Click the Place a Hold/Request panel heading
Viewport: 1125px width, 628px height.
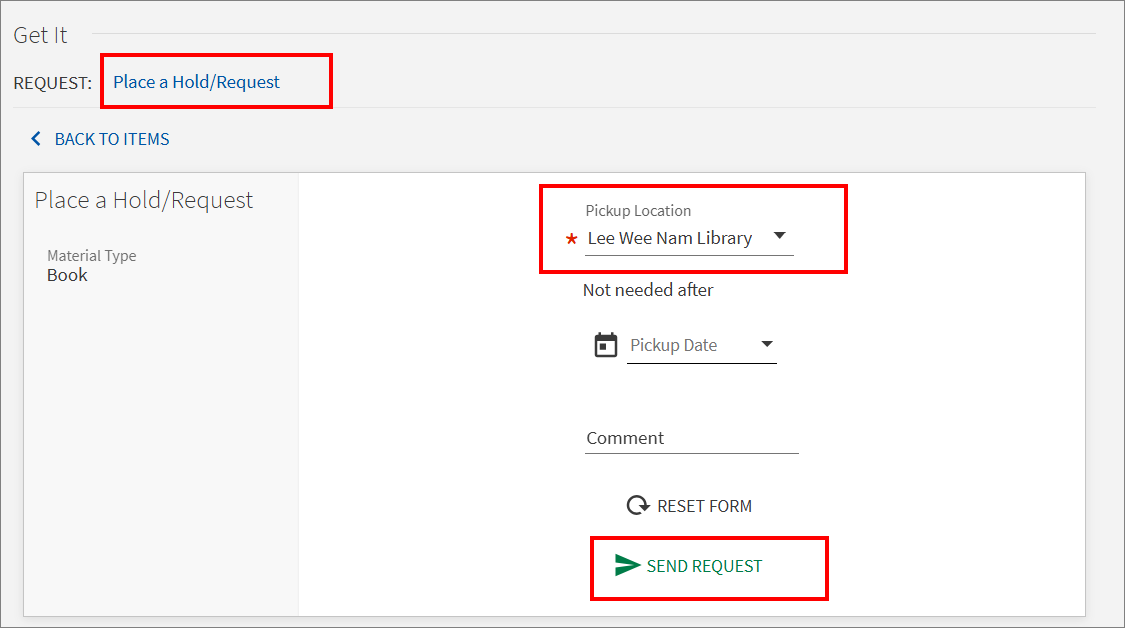point(144,200)
